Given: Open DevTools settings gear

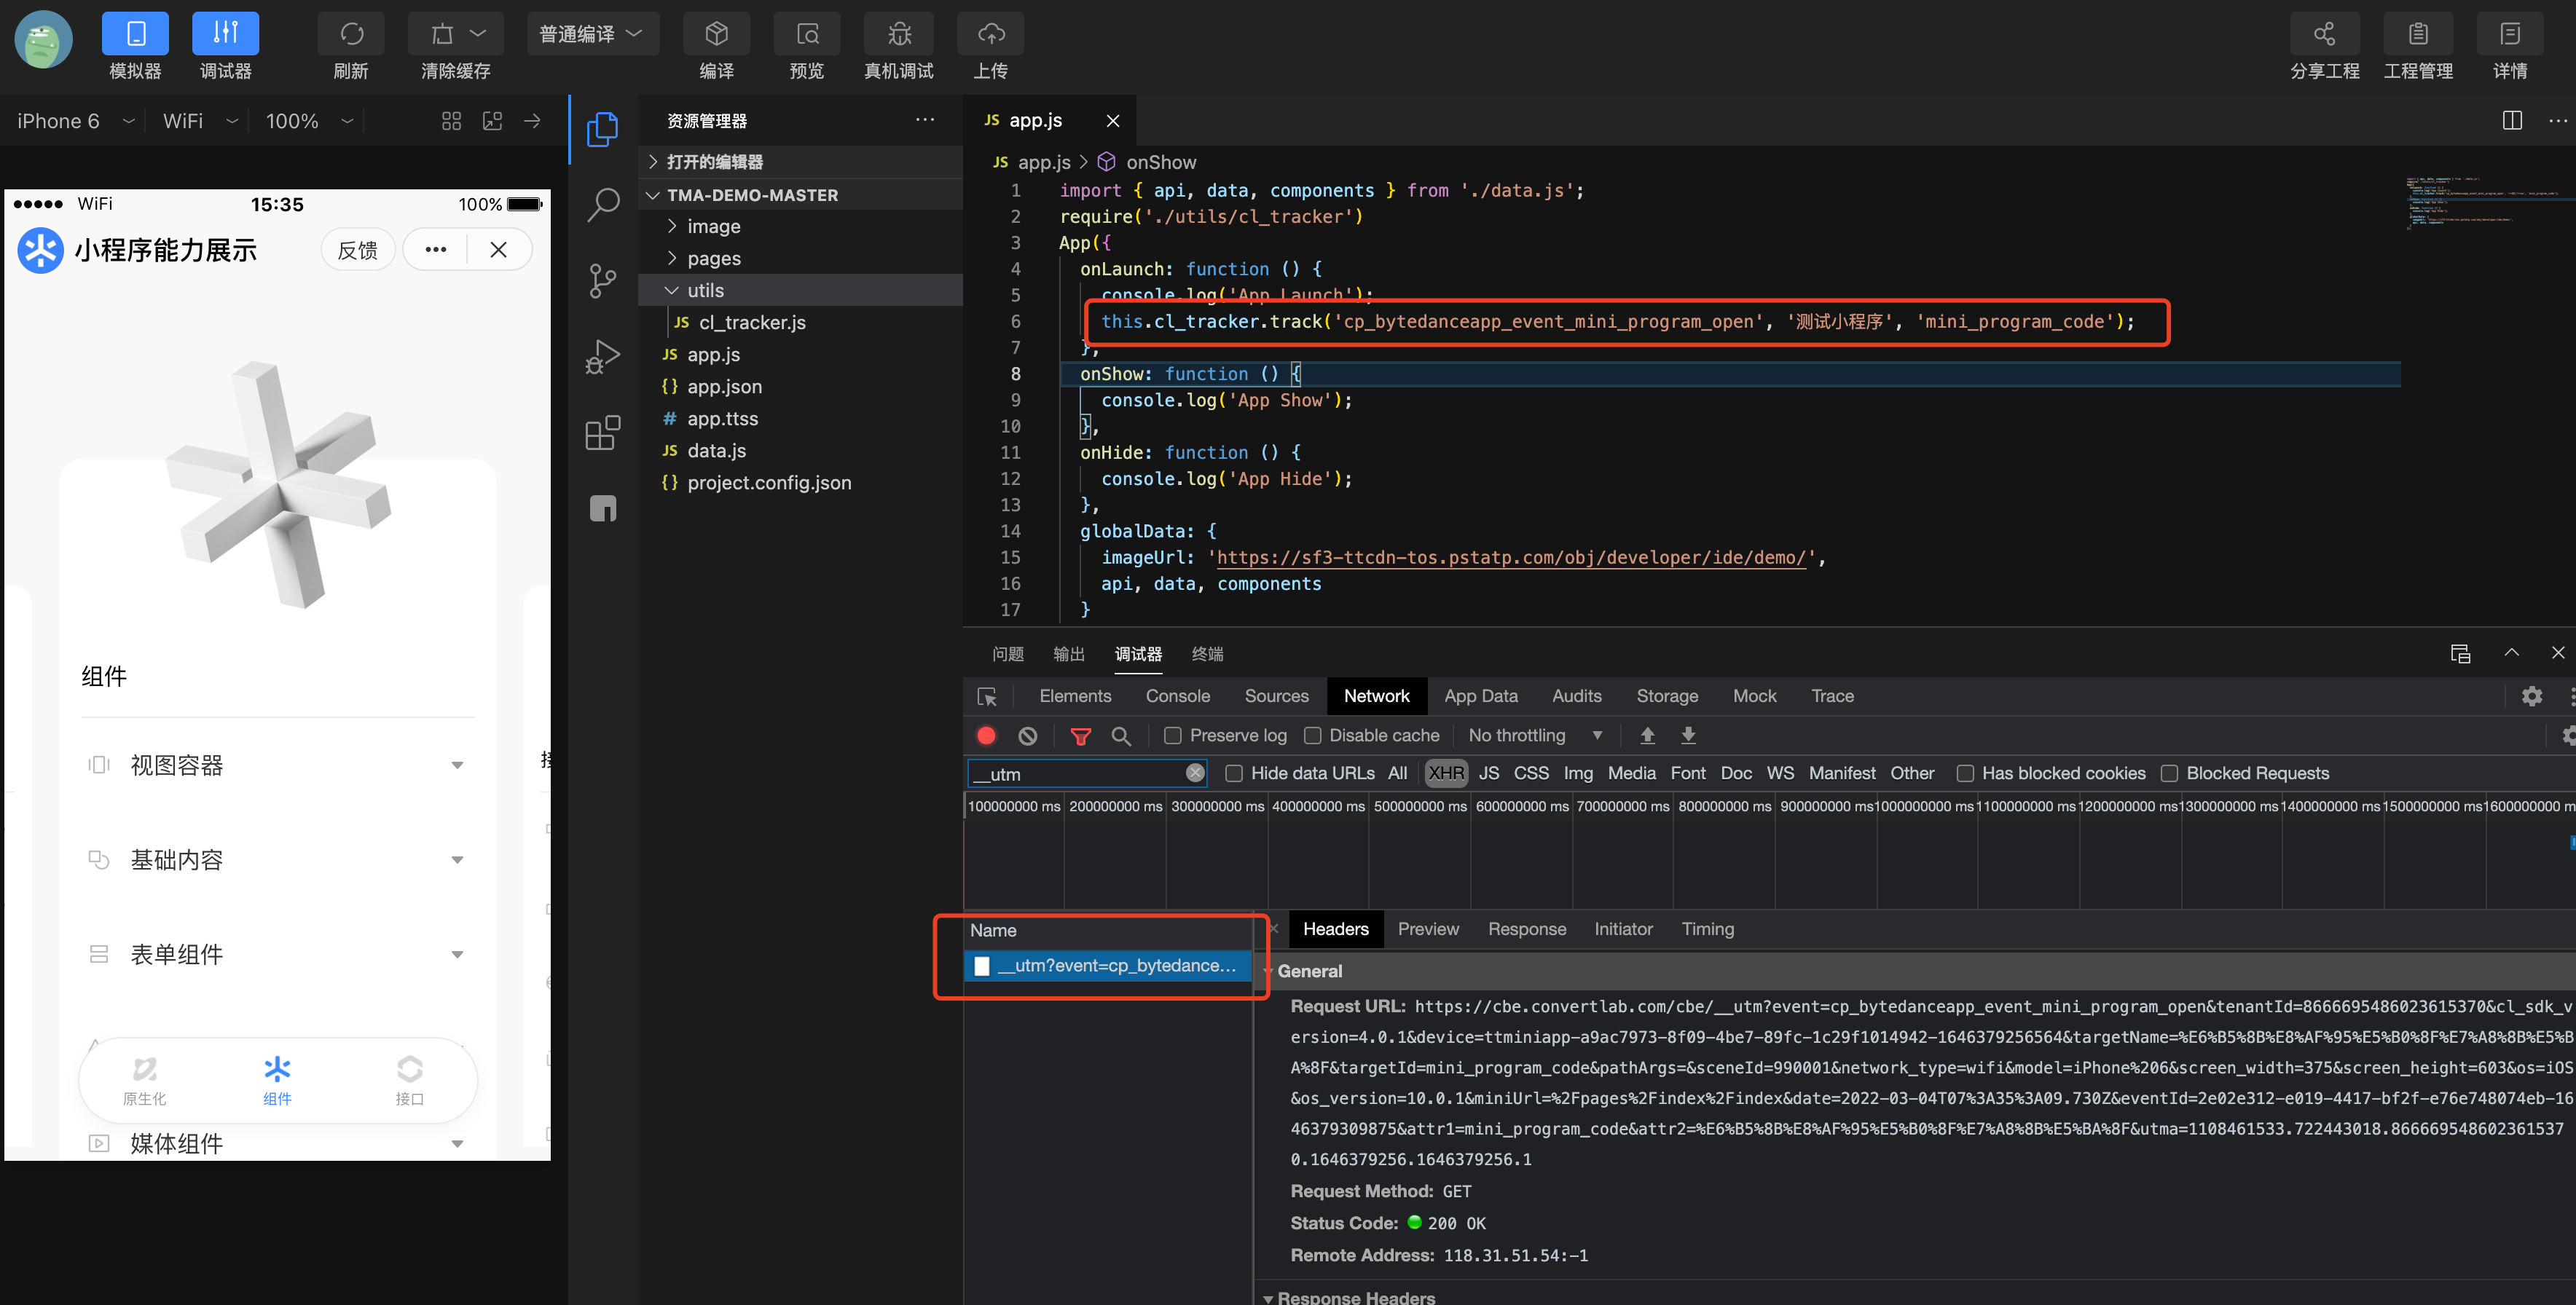Looking at the screenshot, I should 2533,696.
